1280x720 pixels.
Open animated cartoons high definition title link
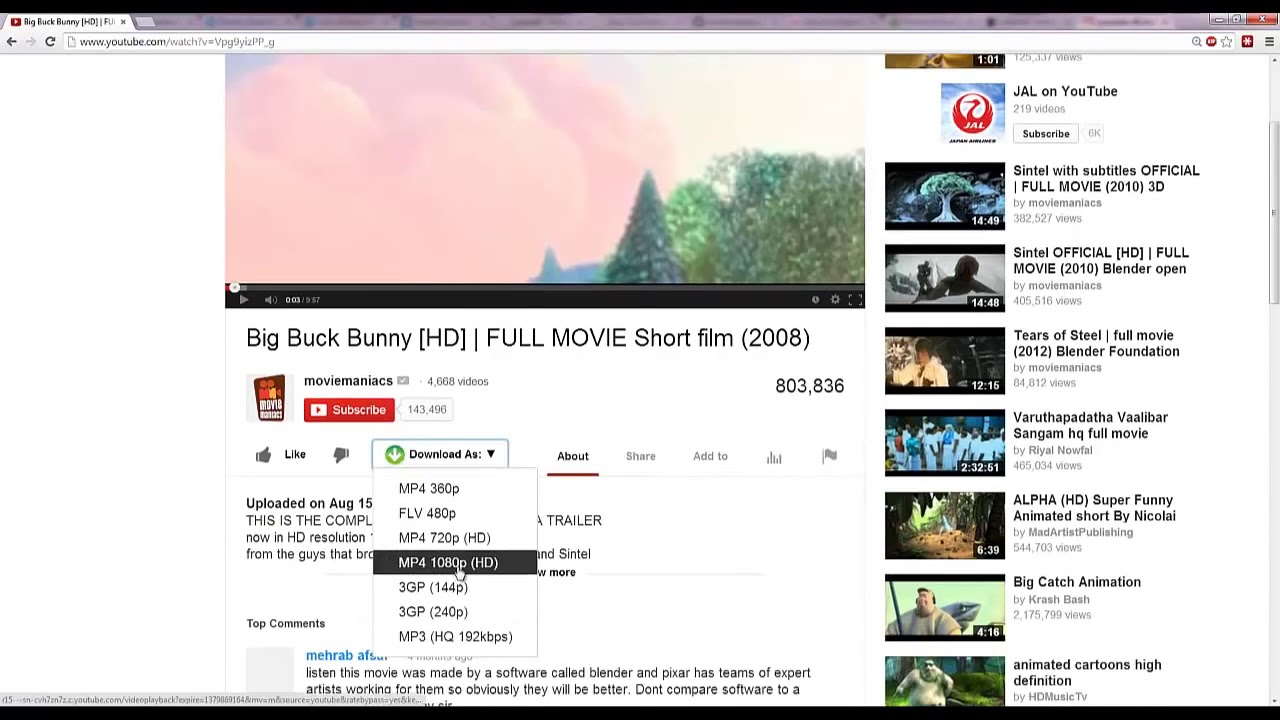coord(1087,672)
